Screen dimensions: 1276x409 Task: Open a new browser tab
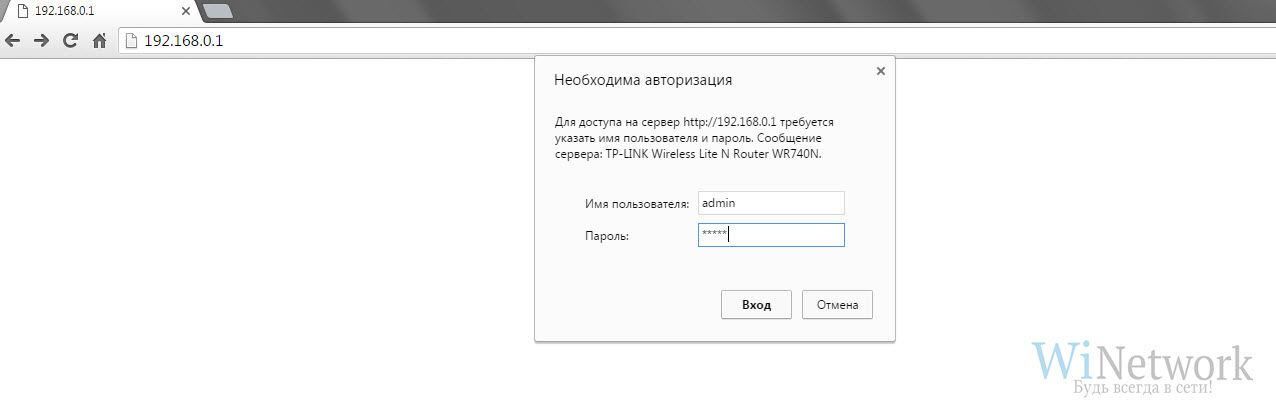click(217, 11)
